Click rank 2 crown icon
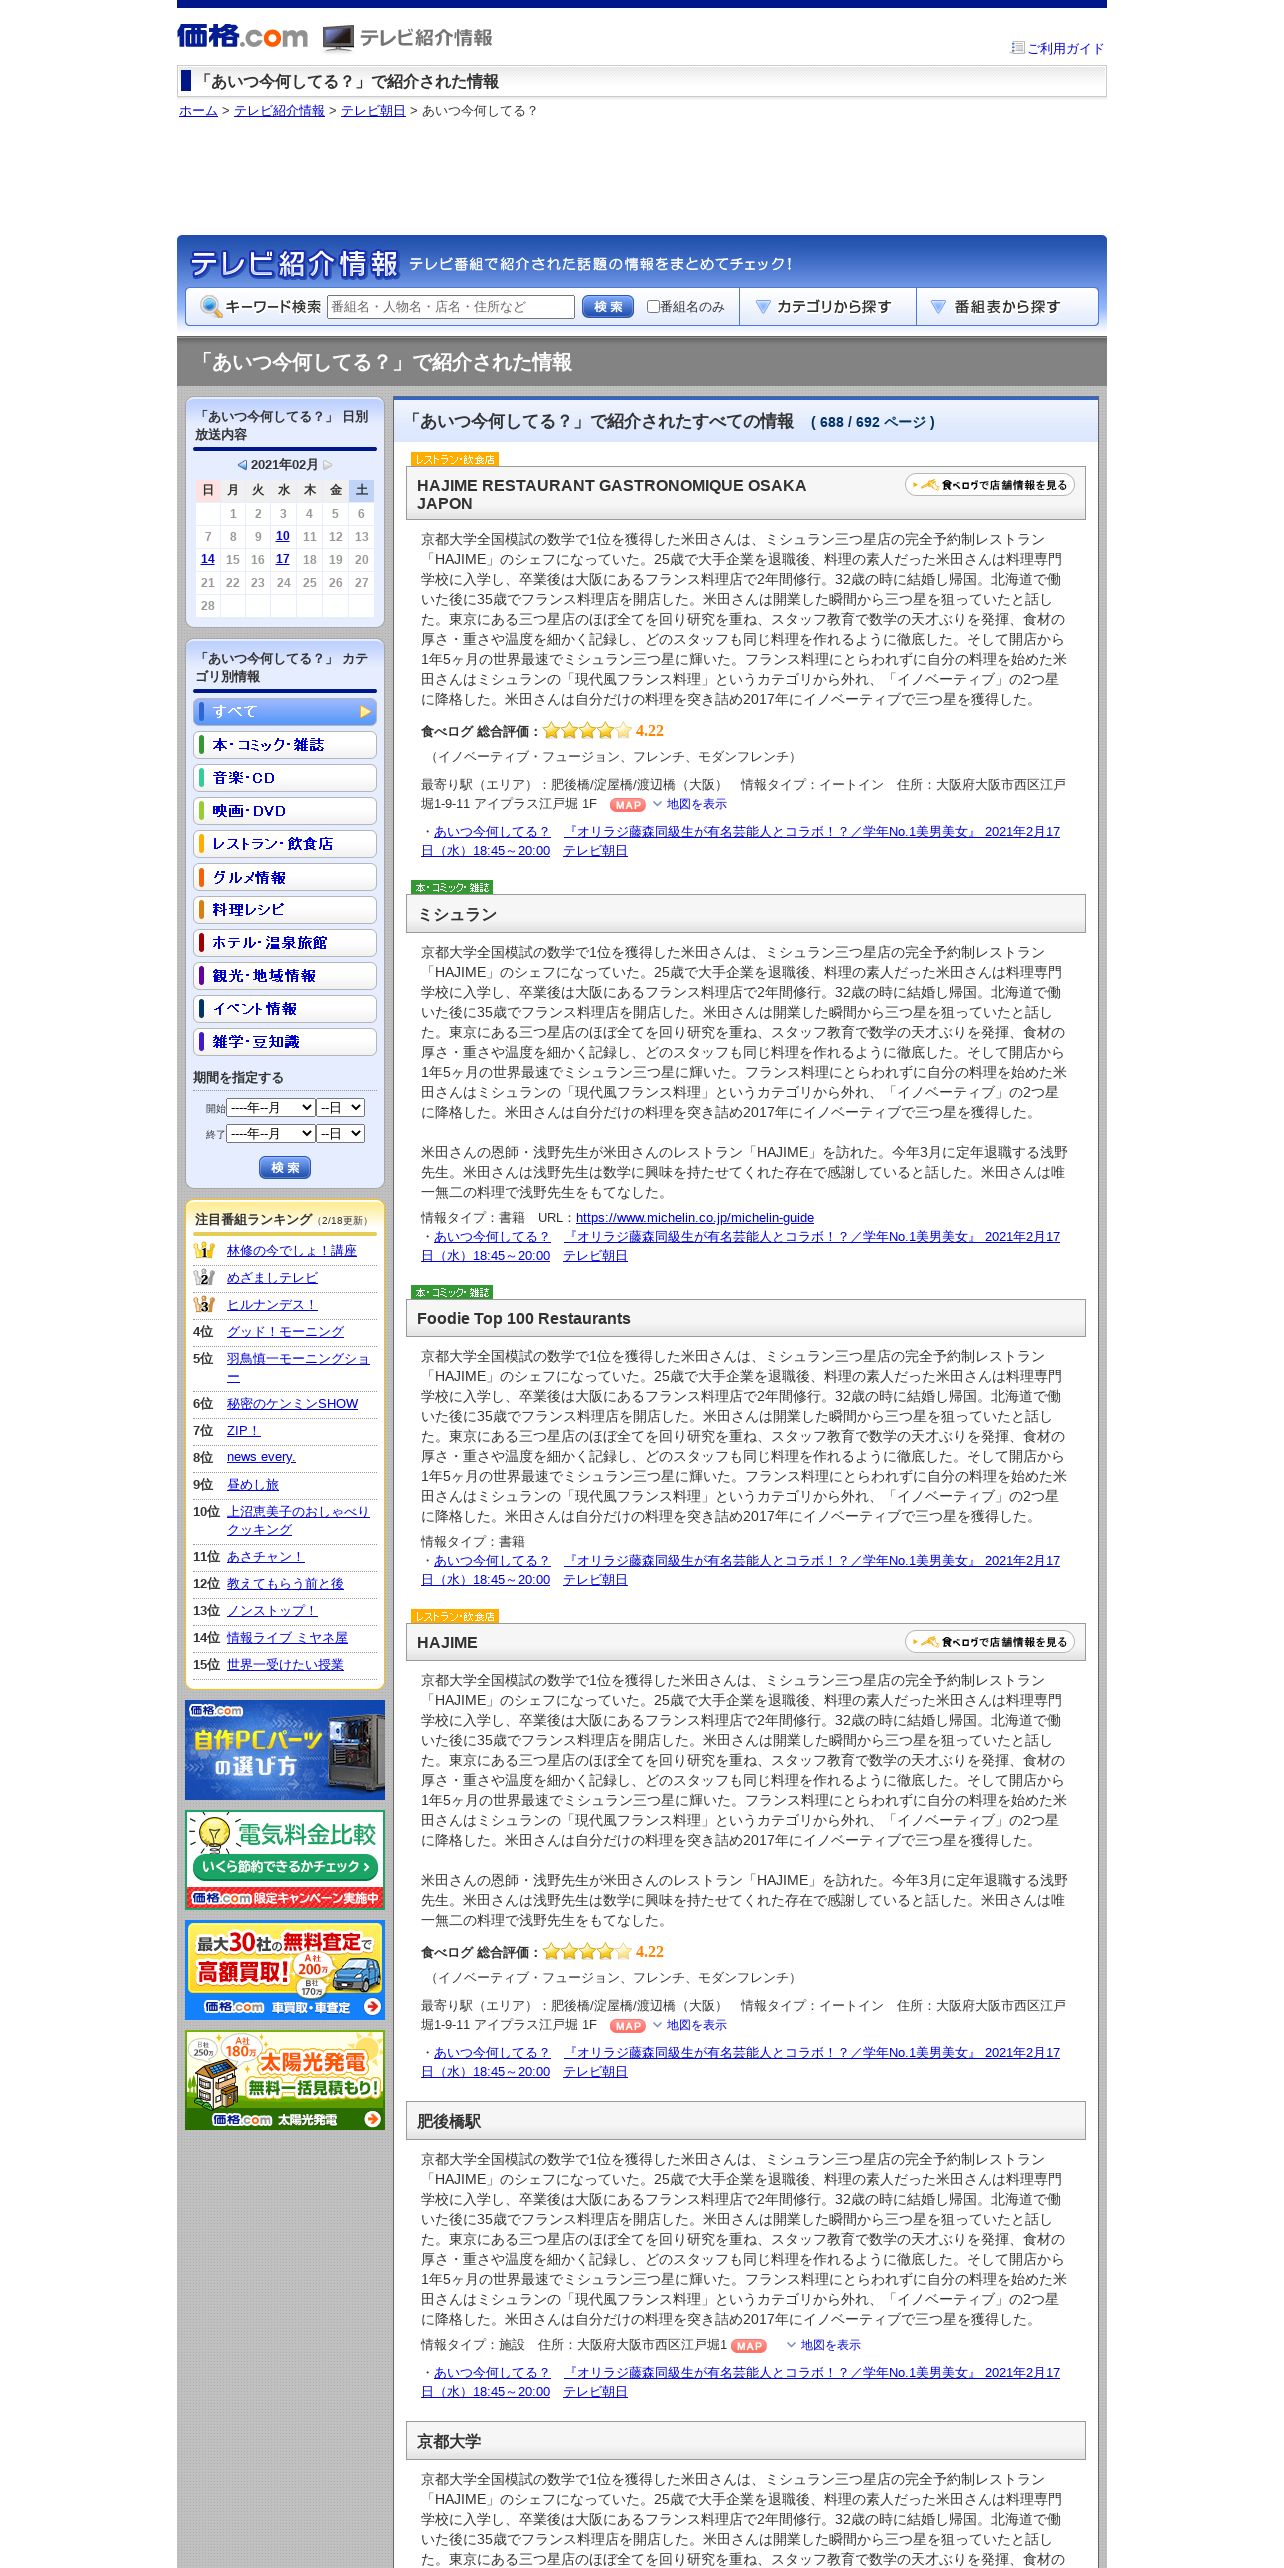Screen dimensions: 1284x2568 [204, 1277]
